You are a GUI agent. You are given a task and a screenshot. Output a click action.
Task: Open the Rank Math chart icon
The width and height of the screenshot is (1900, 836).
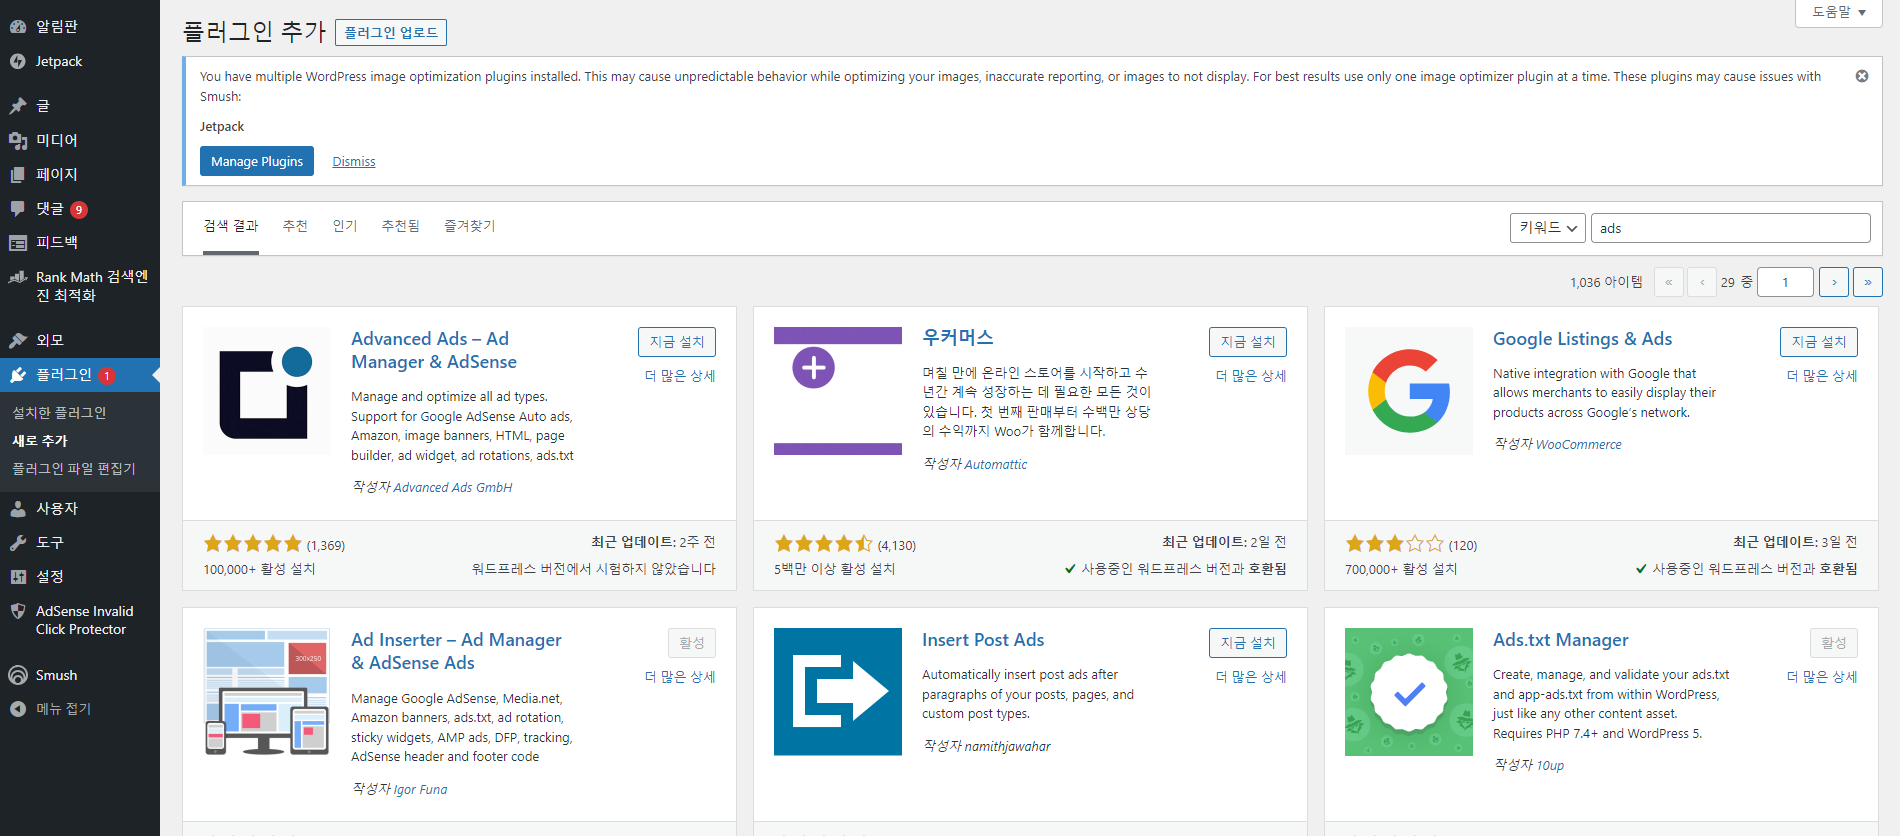18,277
